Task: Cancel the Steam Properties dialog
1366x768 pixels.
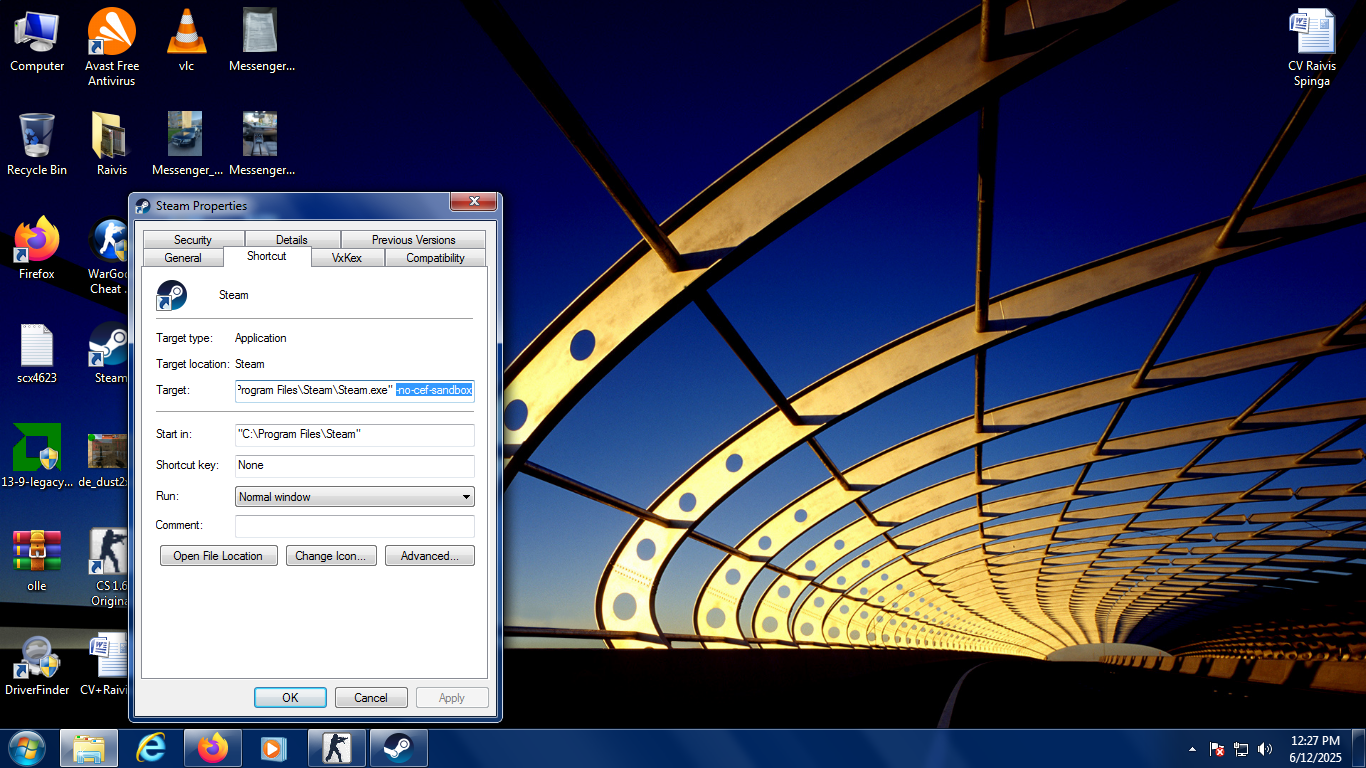Action: click(x=371, y=698)
